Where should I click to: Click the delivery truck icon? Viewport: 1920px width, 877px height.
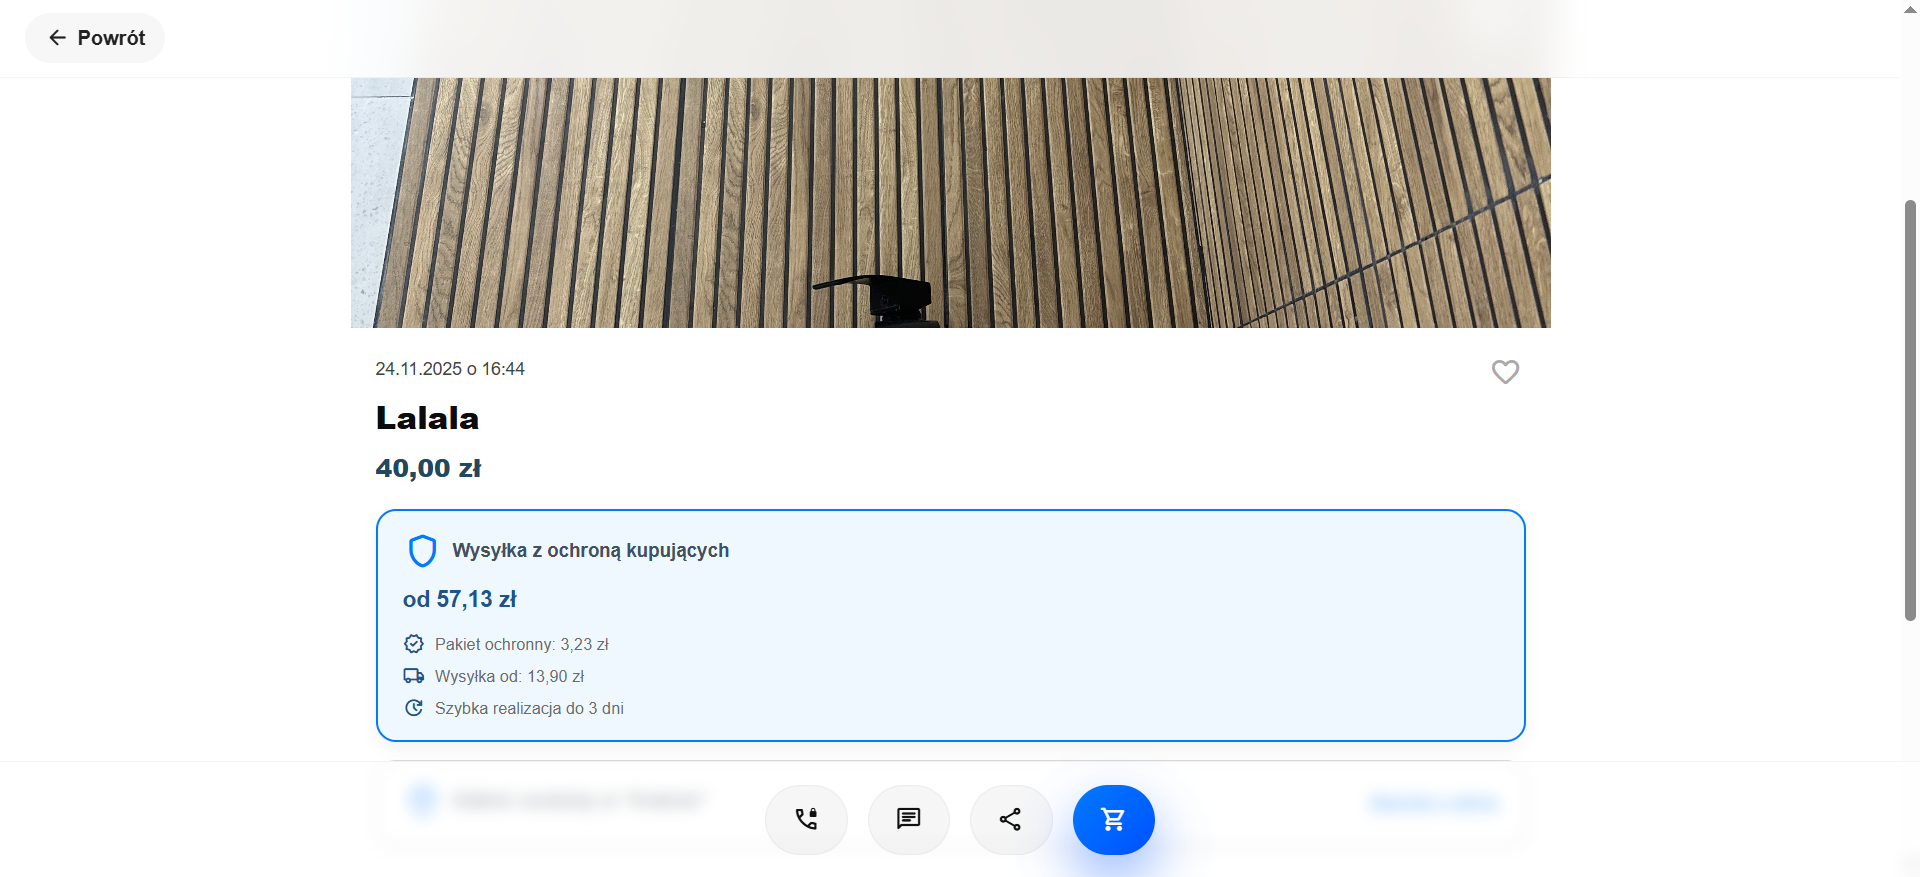[414, 676]
